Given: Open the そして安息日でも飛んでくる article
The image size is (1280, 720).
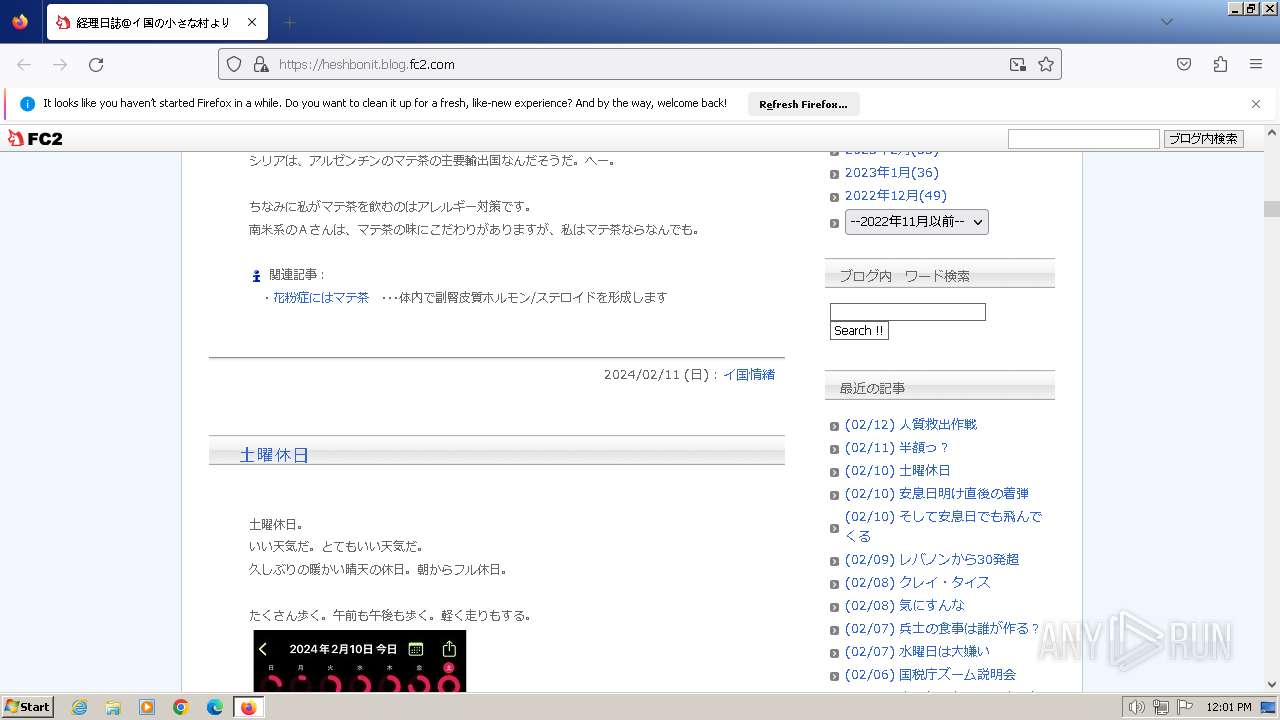Looking at the screenshot, I should coord(942,526).
